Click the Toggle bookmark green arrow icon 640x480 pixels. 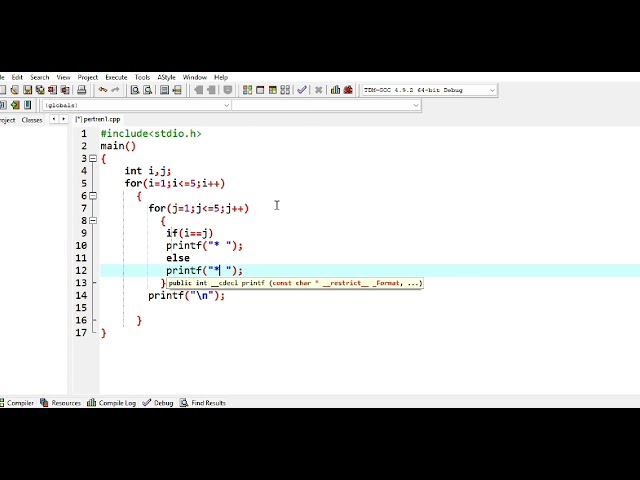click(x=15, y=105)
